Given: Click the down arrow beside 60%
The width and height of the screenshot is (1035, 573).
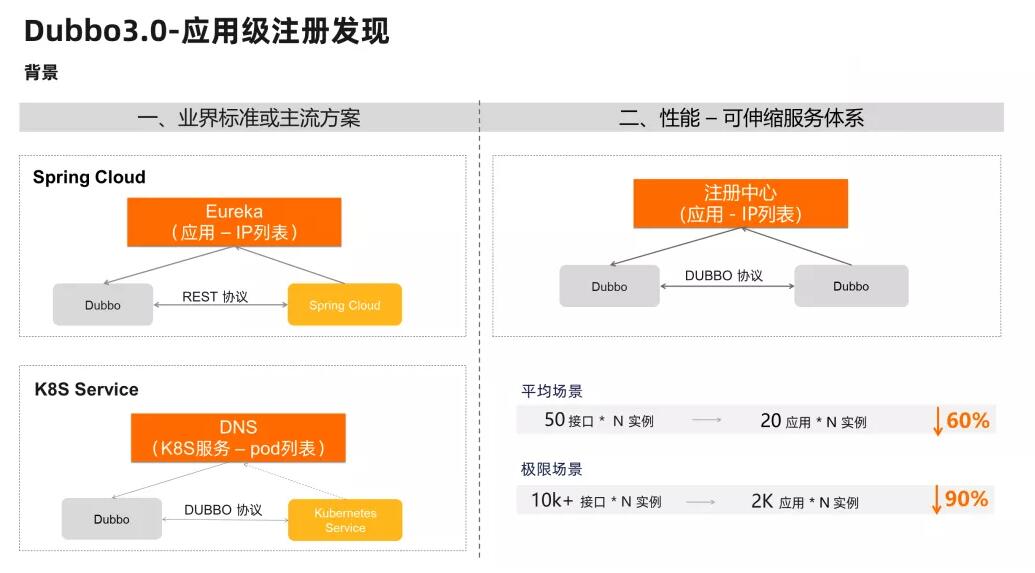Looking at the screenshot, I should 937,421.
